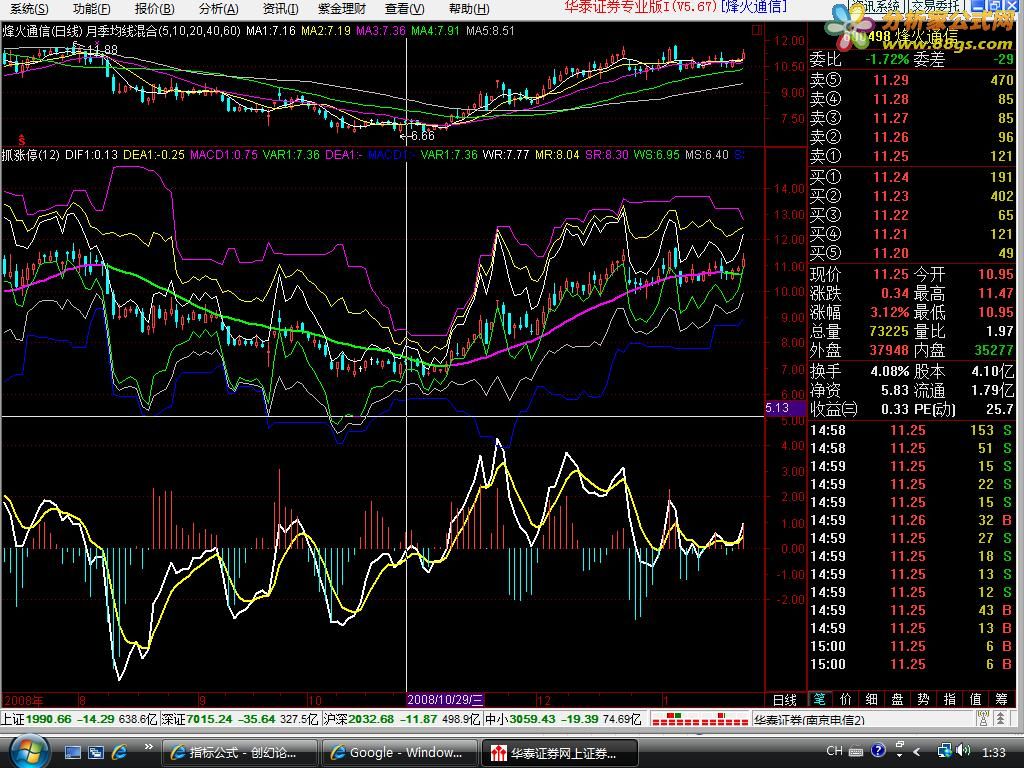Click the PE(动) value 25.7

999,409
